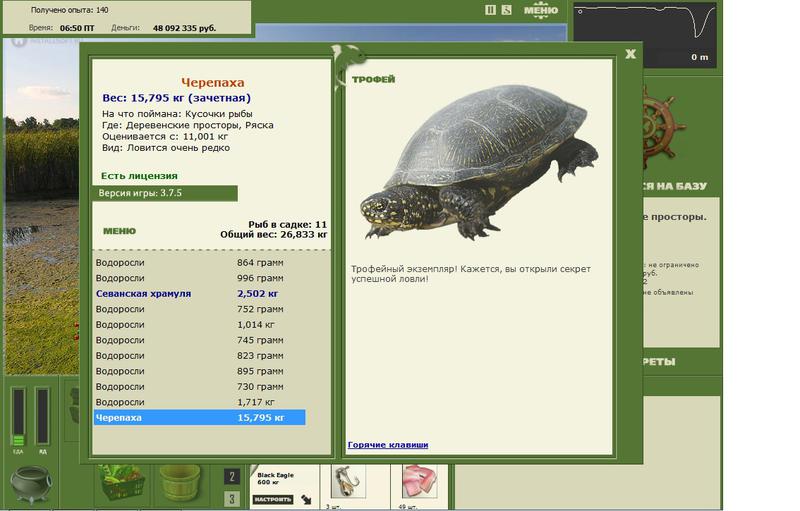The image size is (800, 511).
Task: Click the ship wheel icon
Action: click(x=662, y=129)
